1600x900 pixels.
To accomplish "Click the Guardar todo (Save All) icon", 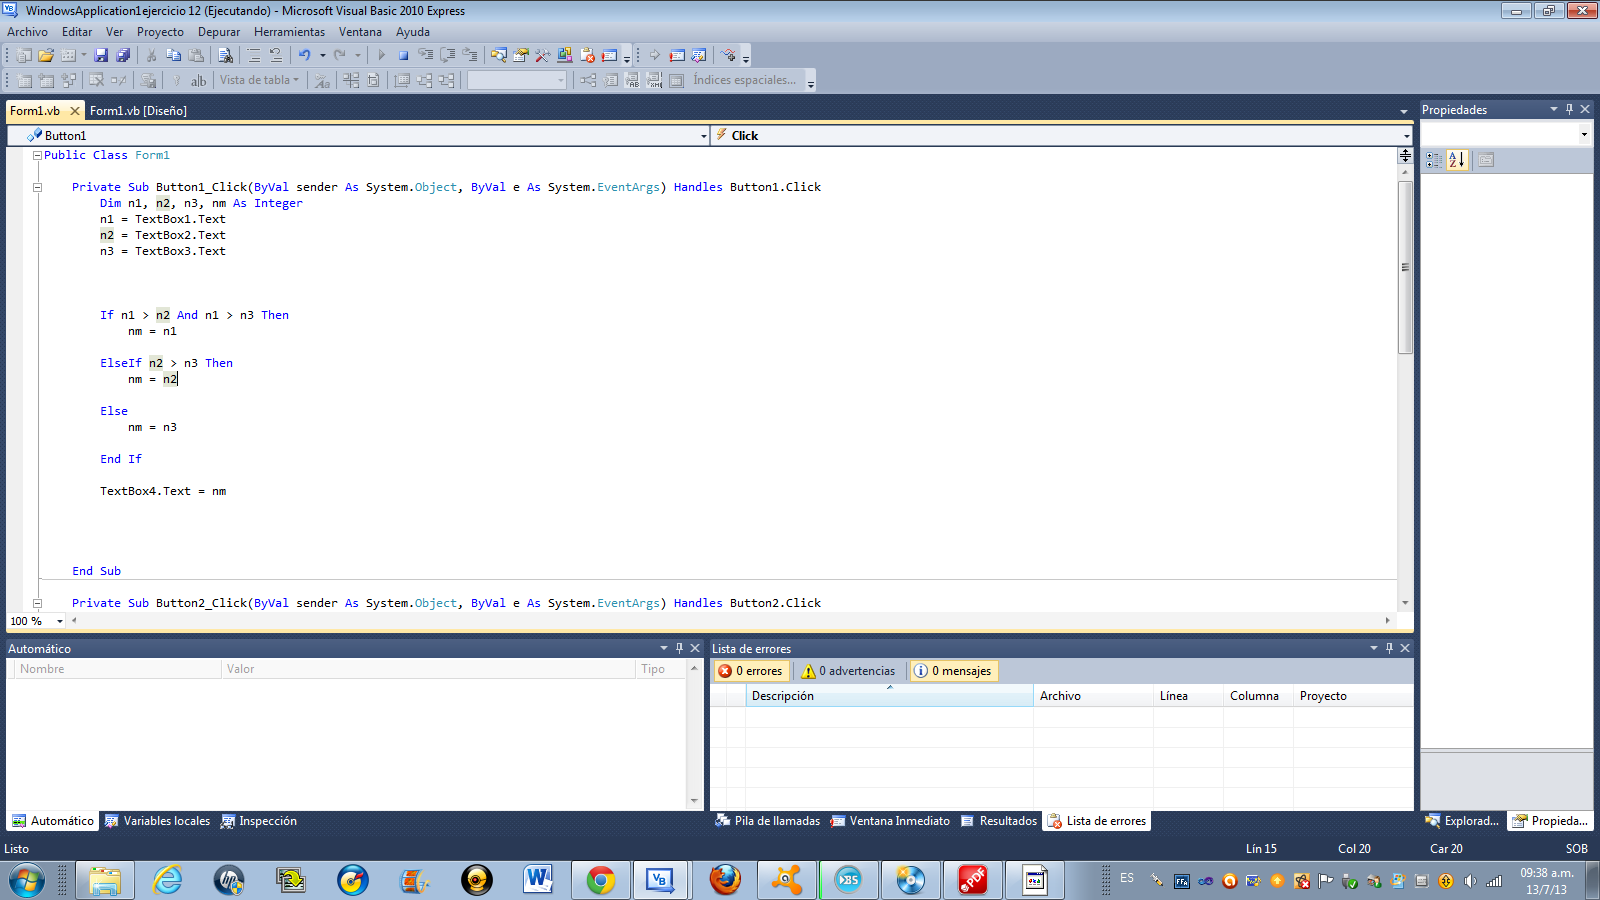I will click(x=124, y=55).
